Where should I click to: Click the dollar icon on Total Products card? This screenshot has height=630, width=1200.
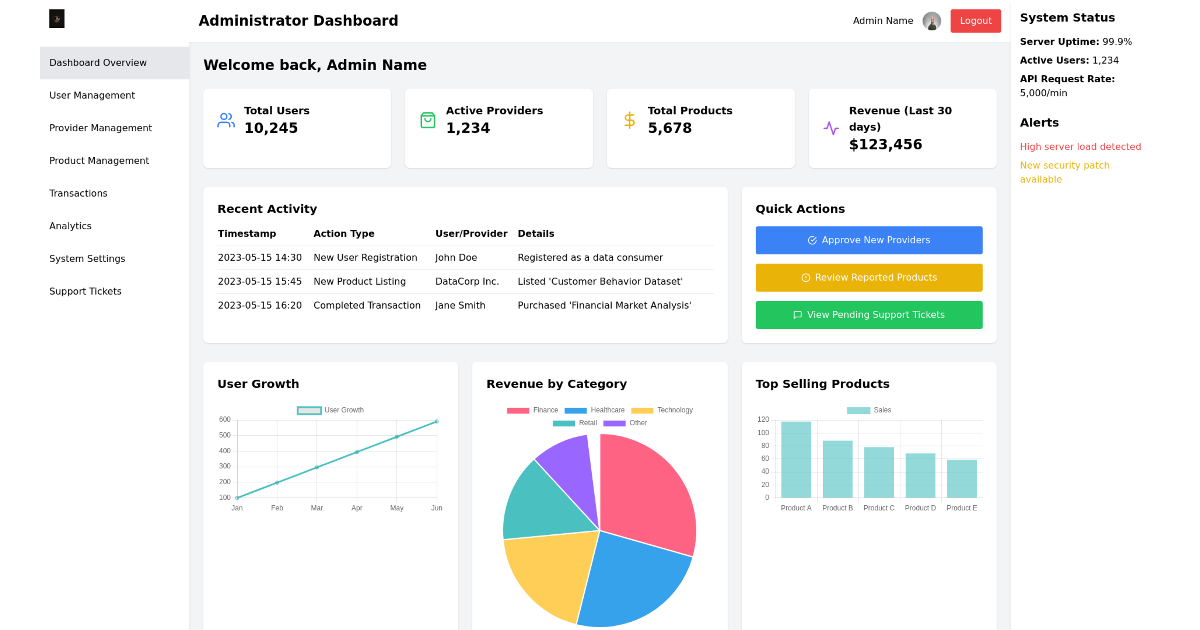coord(629,120)
